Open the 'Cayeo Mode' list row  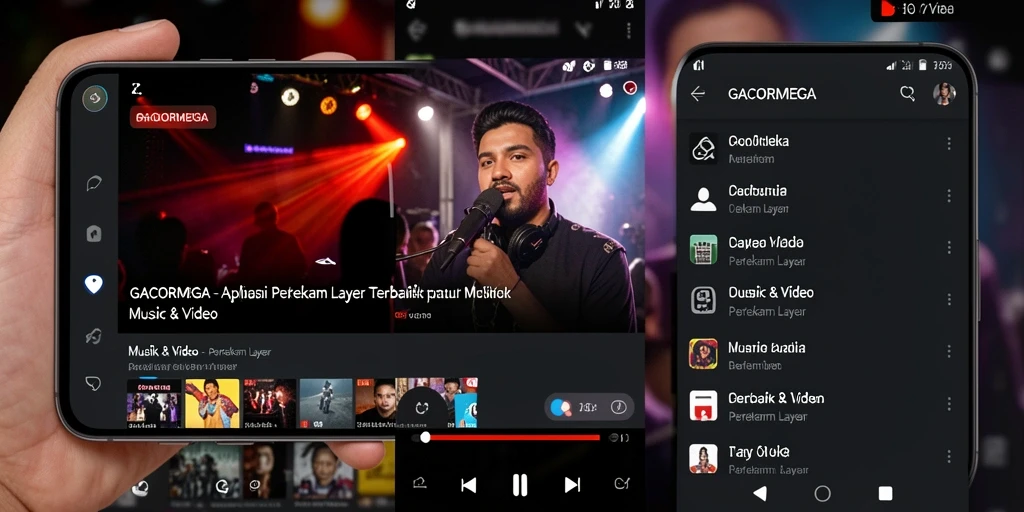(824, 251)
